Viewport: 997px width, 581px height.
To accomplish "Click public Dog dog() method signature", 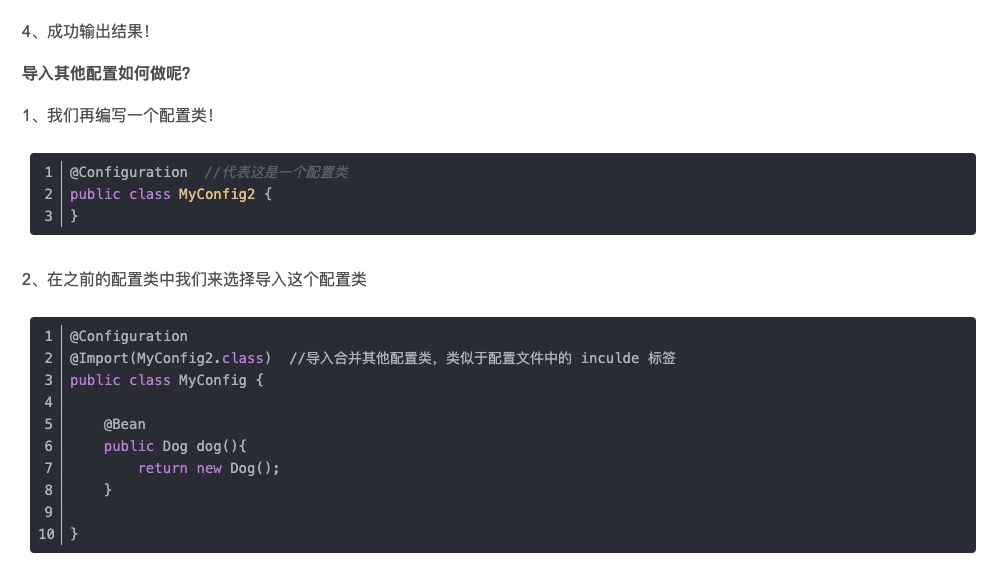I will tap(175, 446).
